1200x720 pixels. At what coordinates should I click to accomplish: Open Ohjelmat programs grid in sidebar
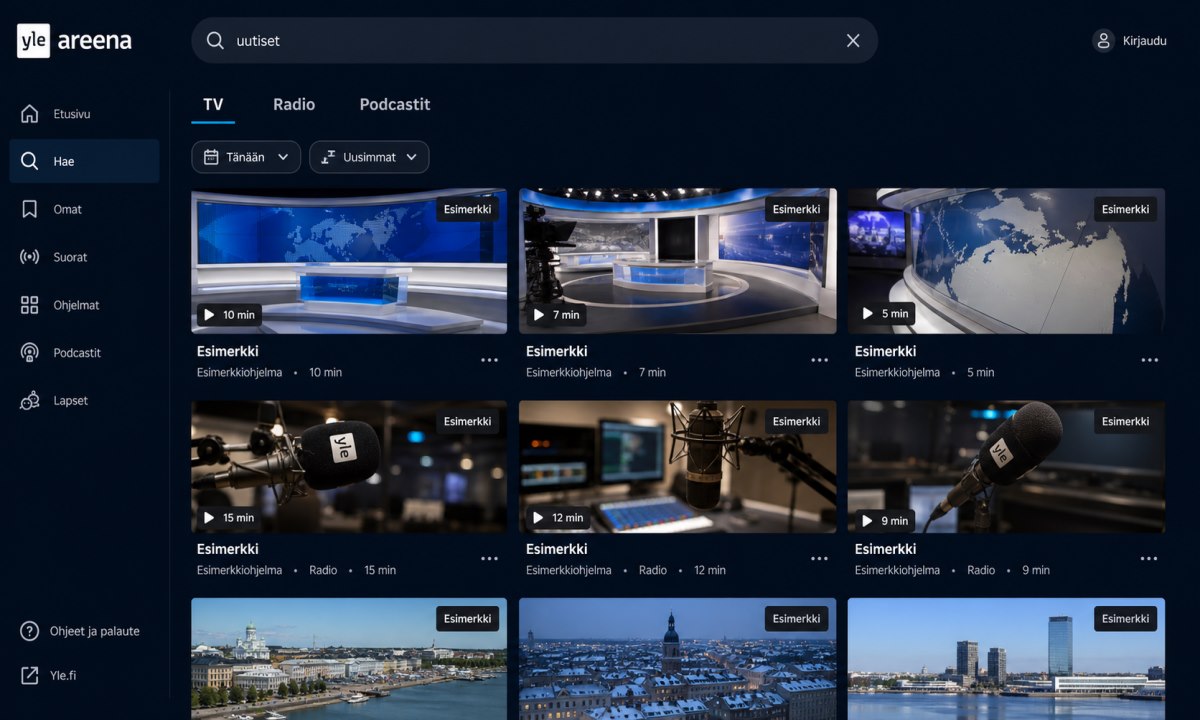[84, 305]
